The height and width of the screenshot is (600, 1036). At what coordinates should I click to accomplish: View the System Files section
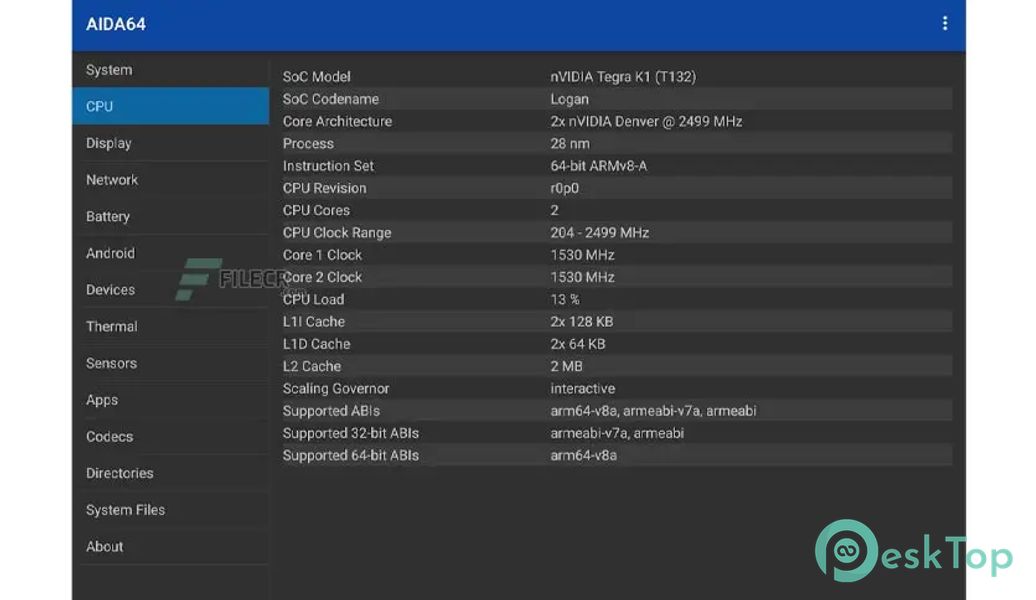pyautogui.click(x=170, y=509)
